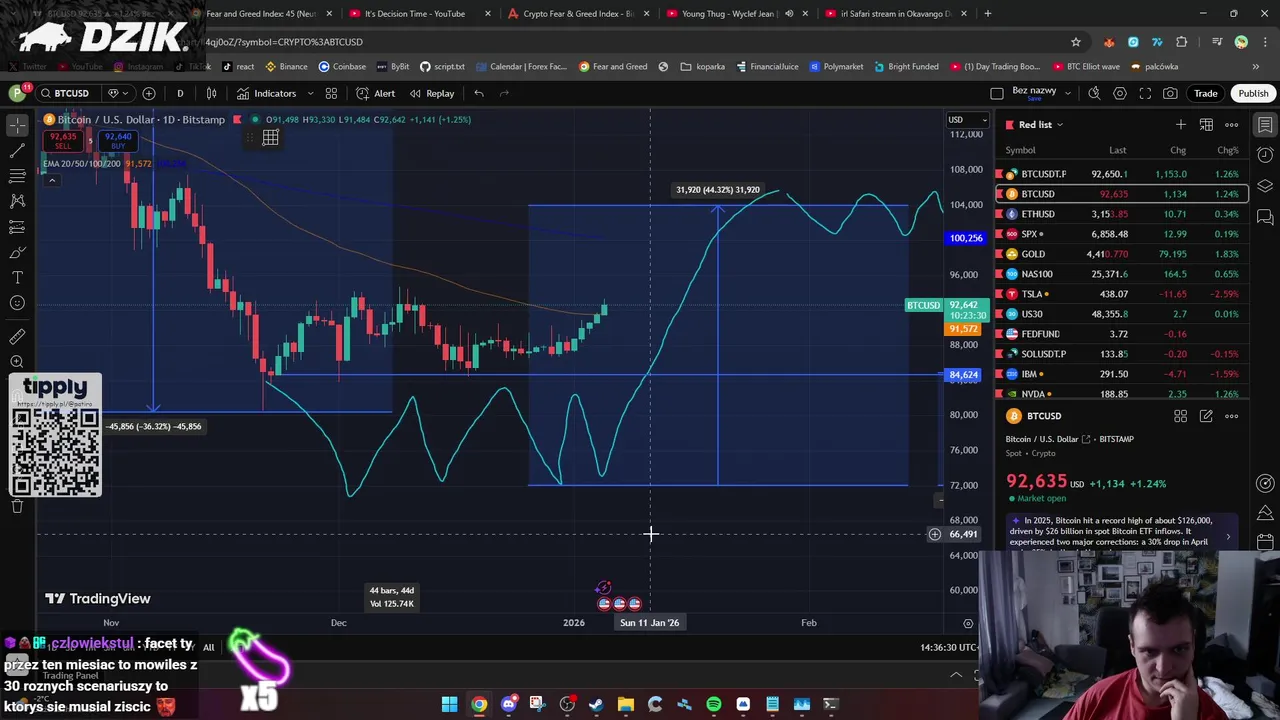The image size is (1280, 720).
Task: Start bar Replay mode
Action: pos(432,93)
